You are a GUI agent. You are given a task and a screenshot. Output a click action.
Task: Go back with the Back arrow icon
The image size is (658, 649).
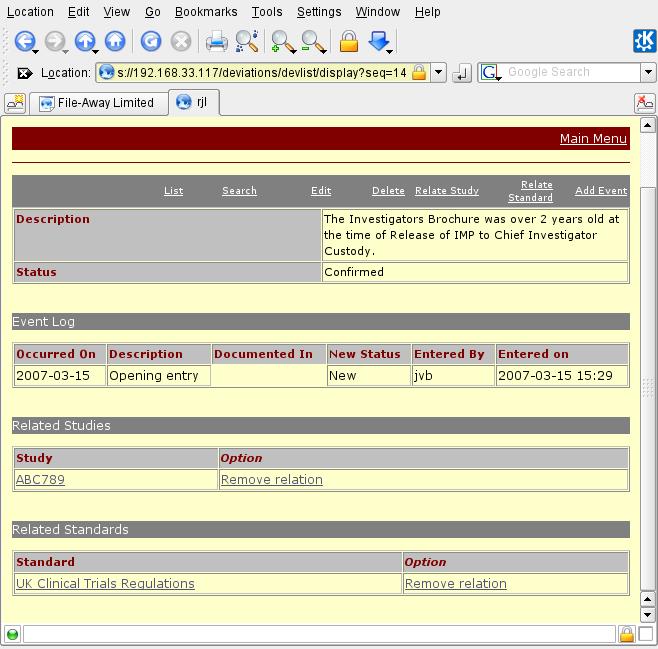click(24, 41)
